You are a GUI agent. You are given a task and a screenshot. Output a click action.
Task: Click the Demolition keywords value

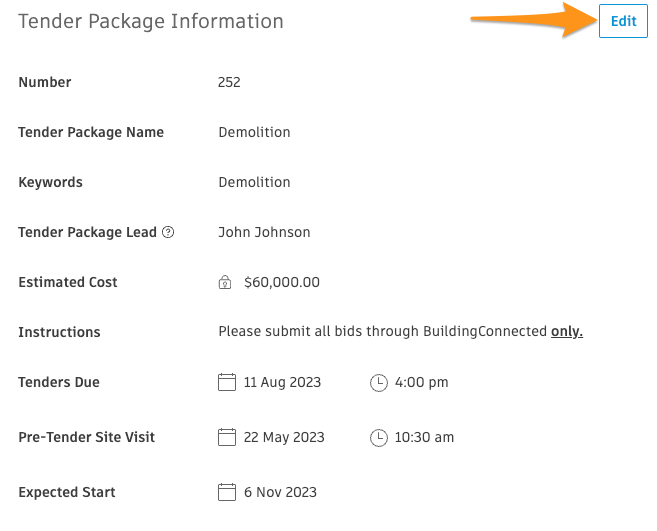coord(254,182)
